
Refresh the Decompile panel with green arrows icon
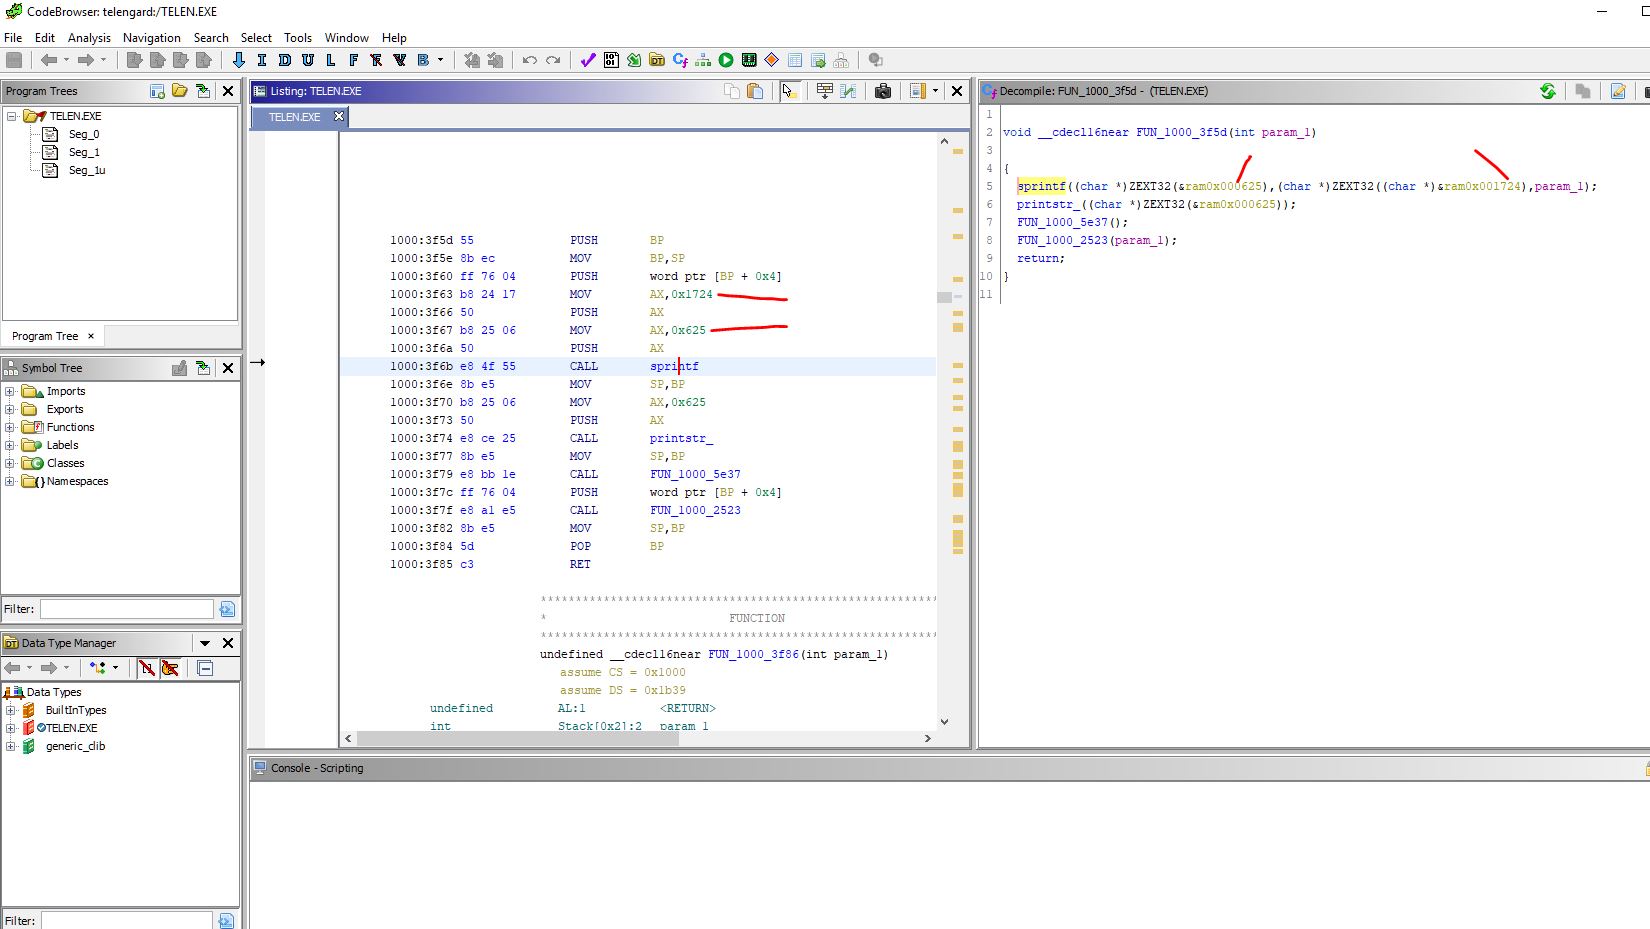point(1549,91)
